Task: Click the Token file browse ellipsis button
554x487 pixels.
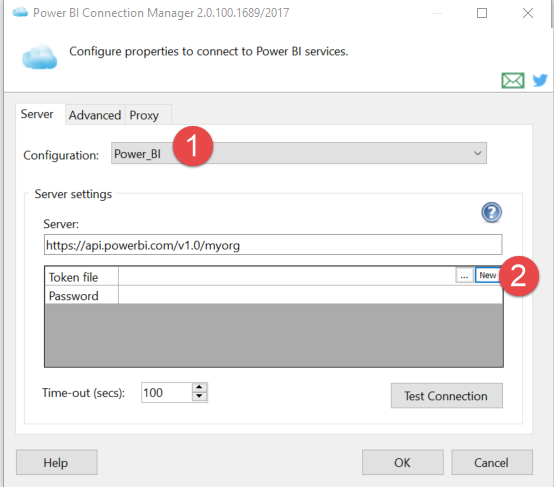Action: pos(464,275)
